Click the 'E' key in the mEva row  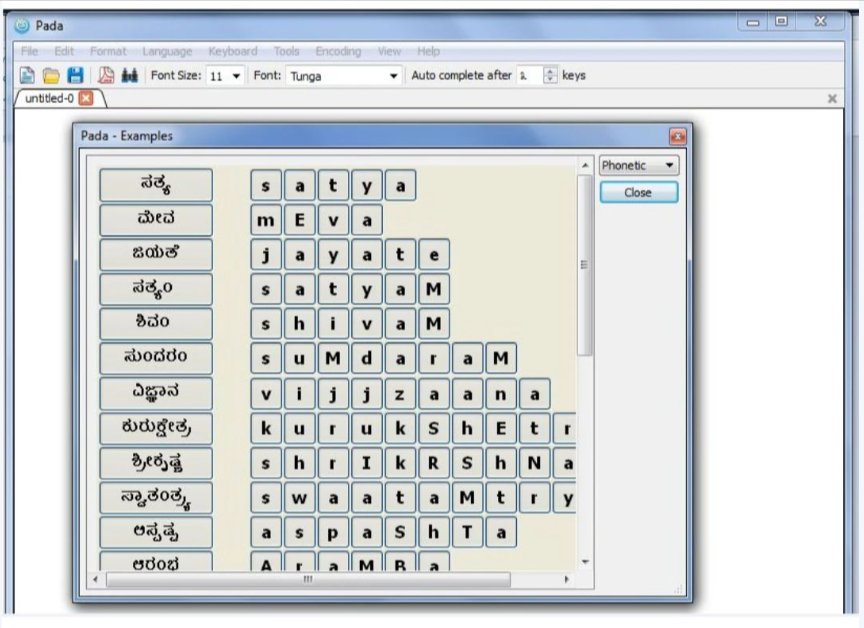pyautogui.click(x=299, y=220)
